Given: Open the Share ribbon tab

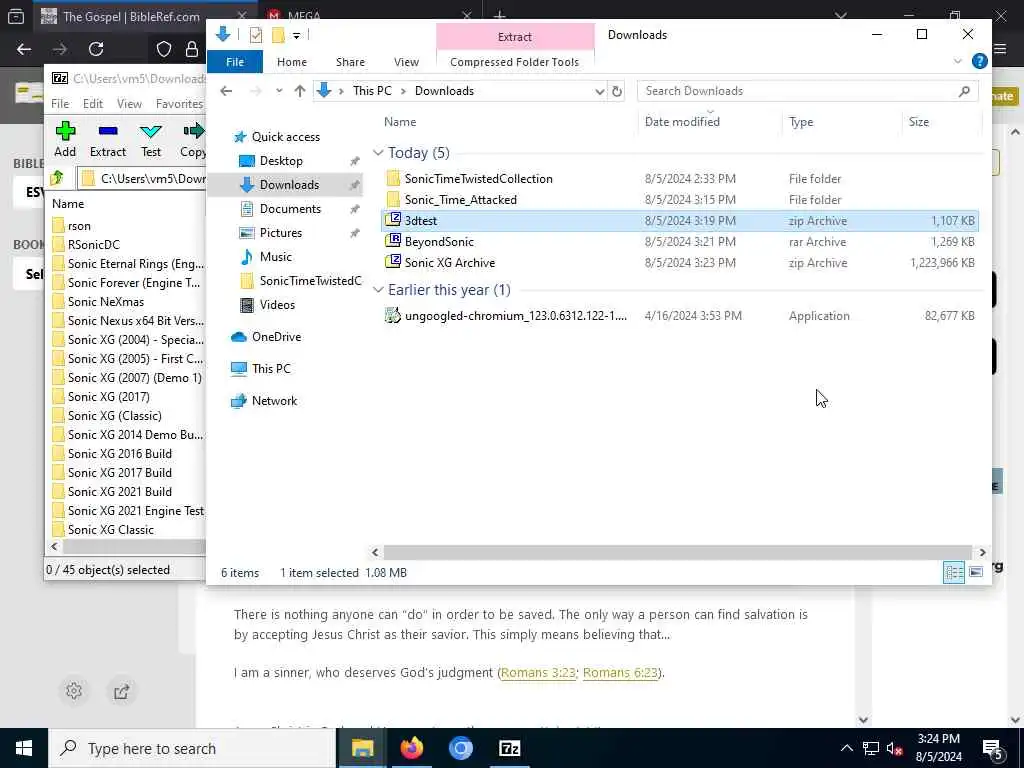Looking at the screenshot, I should (x=350, y=62).
